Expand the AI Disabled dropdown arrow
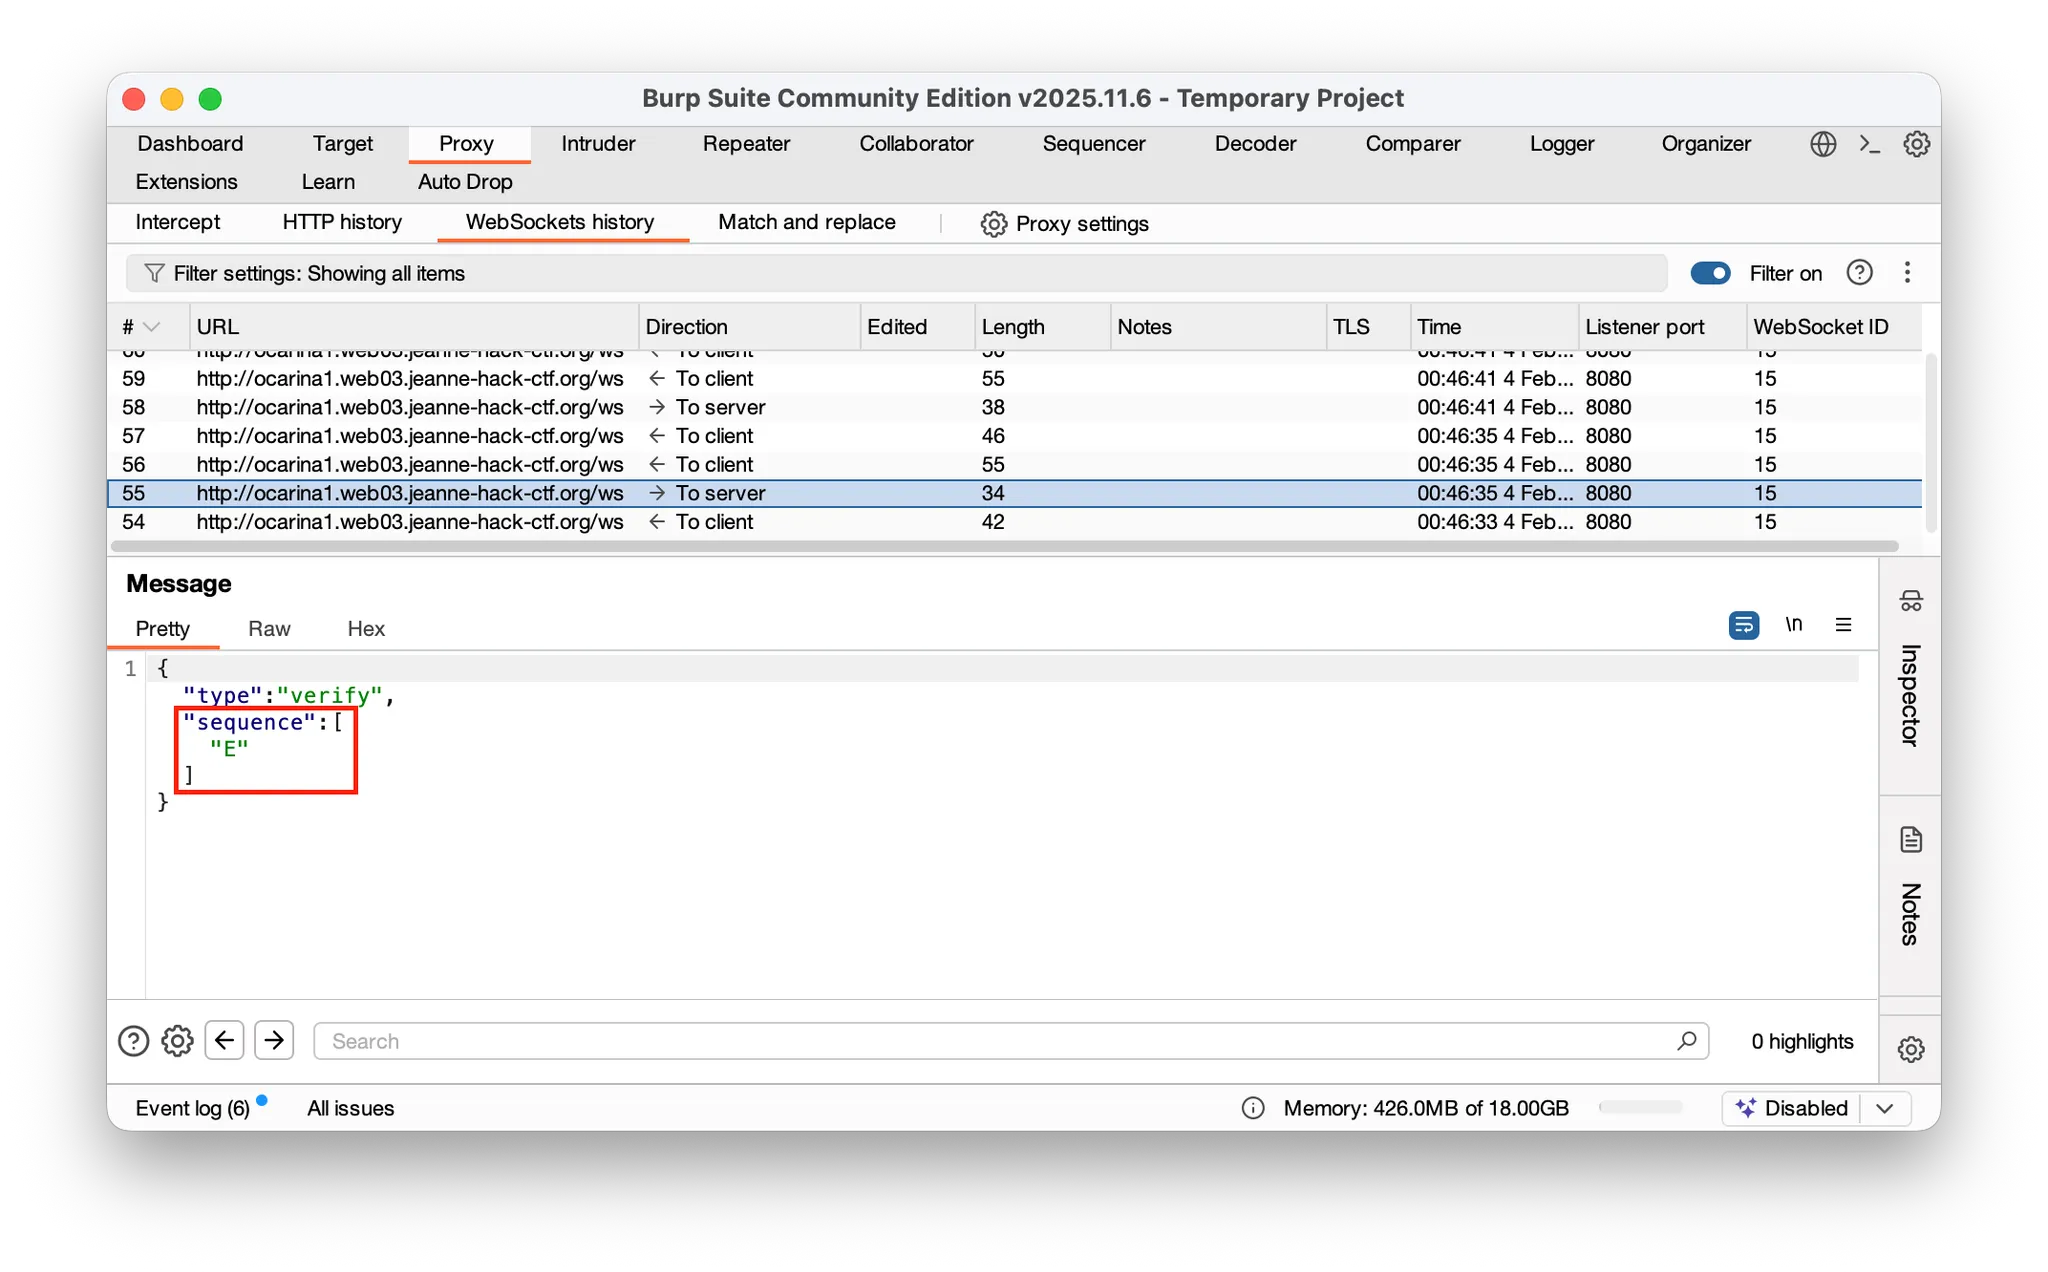Viewport: 2048px width, 1272px height. [x=1885, y=1108]
